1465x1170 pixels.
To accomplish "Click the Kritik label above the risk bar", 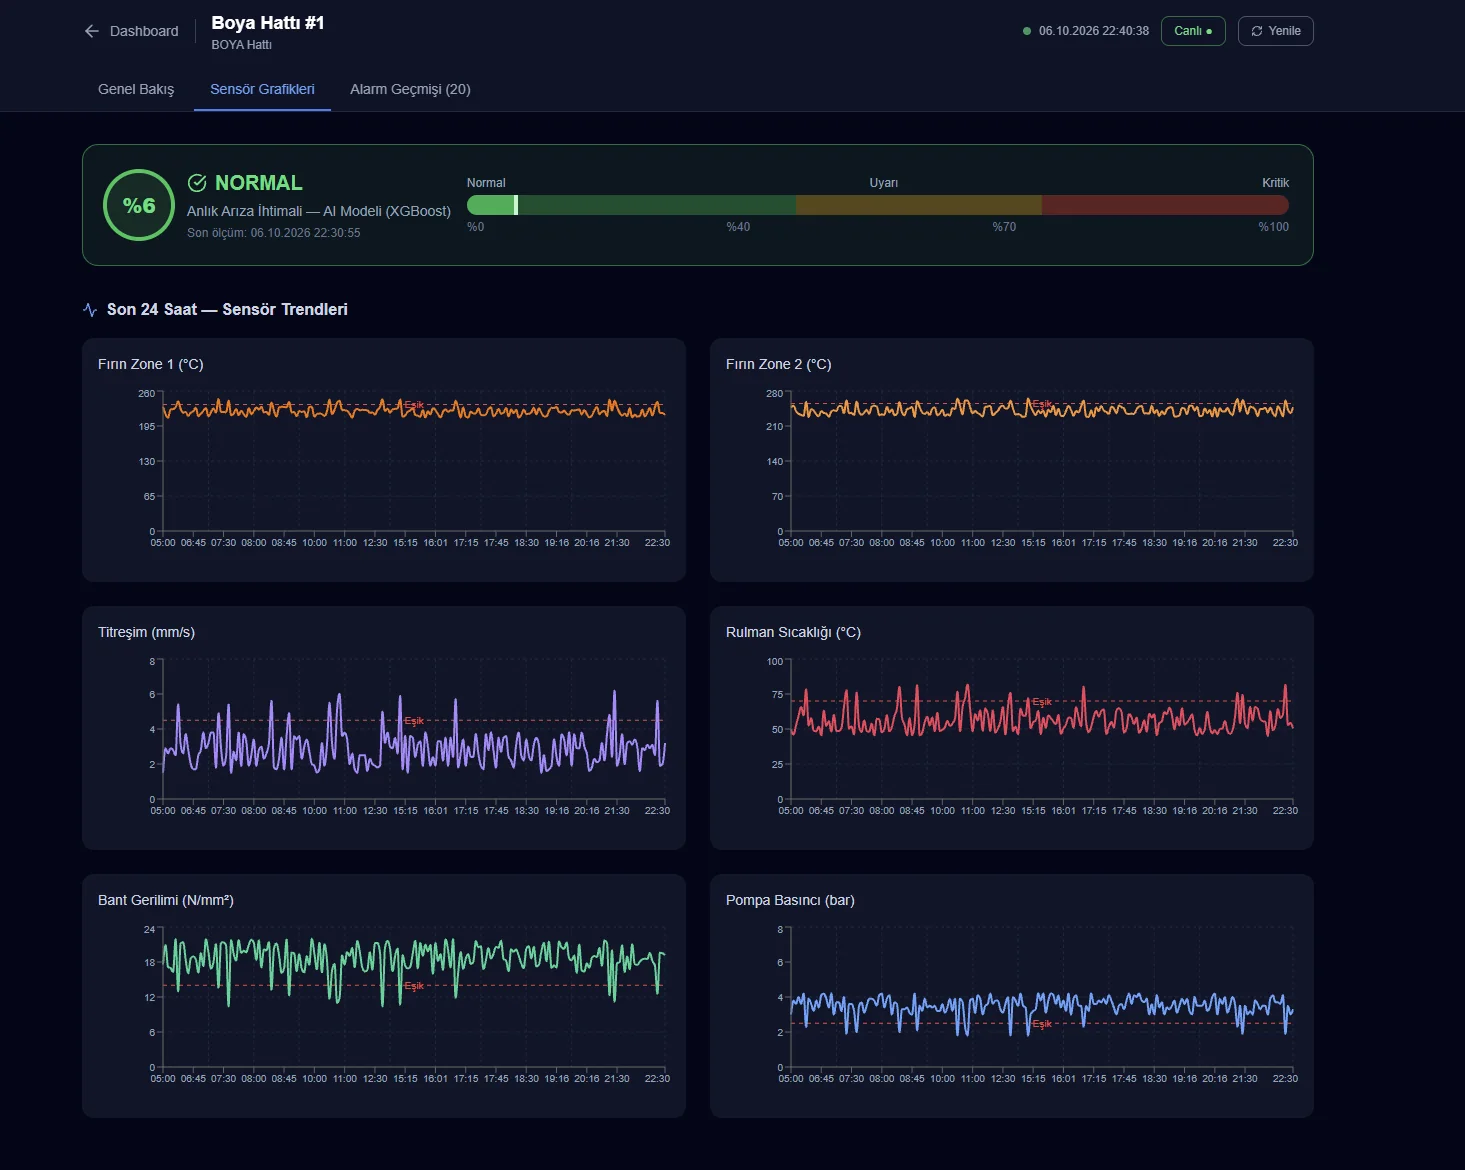I will 1275,183.
